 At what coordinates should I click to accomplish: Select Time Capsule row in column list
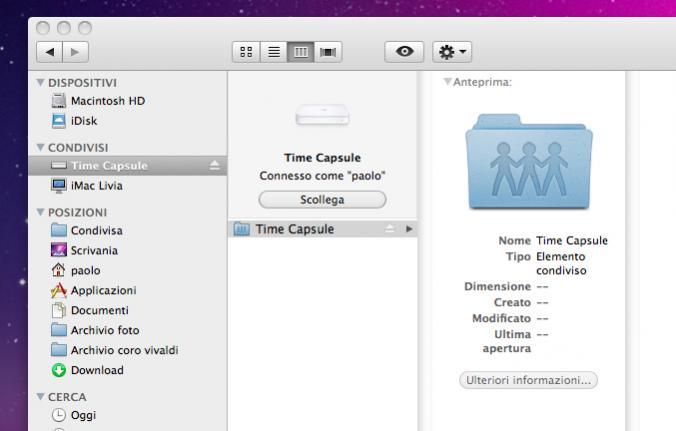(322, 229)
